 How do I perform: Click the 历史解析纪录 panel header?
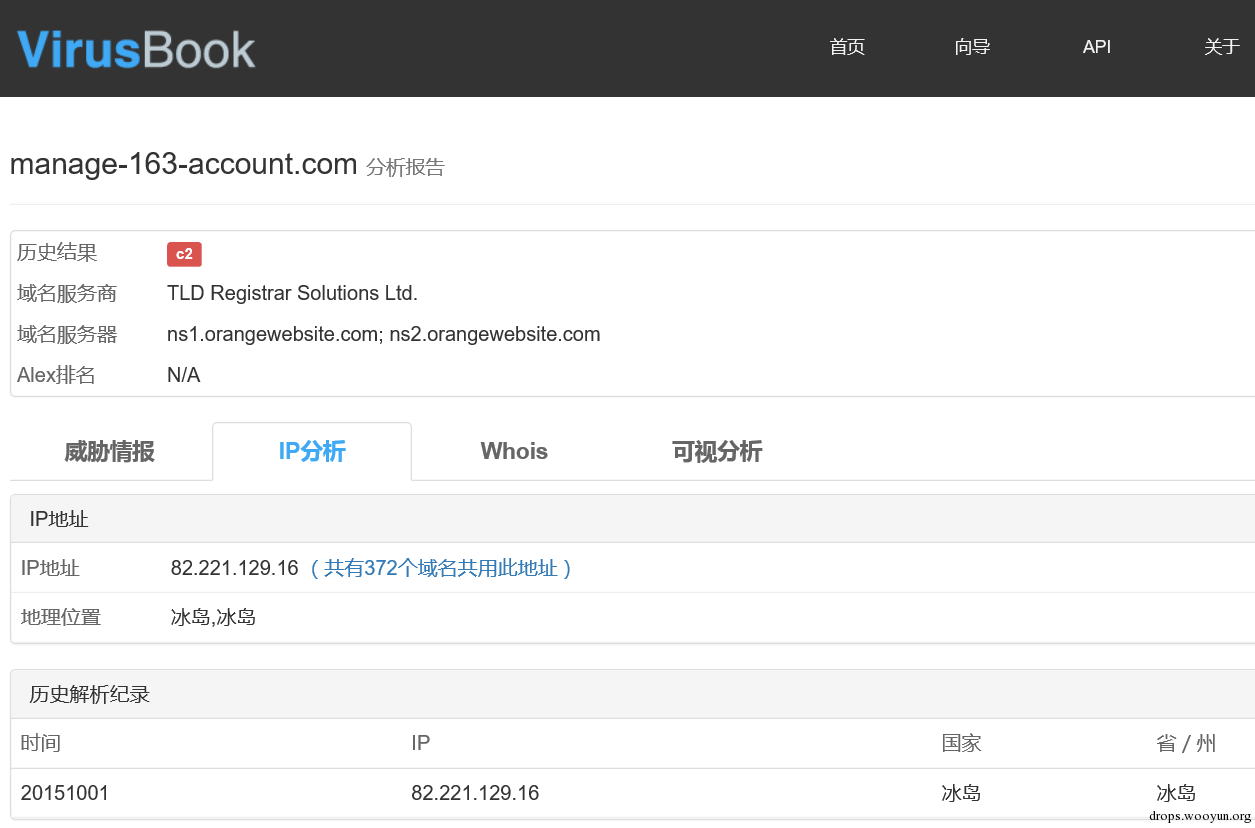click(x=632, y=694)
